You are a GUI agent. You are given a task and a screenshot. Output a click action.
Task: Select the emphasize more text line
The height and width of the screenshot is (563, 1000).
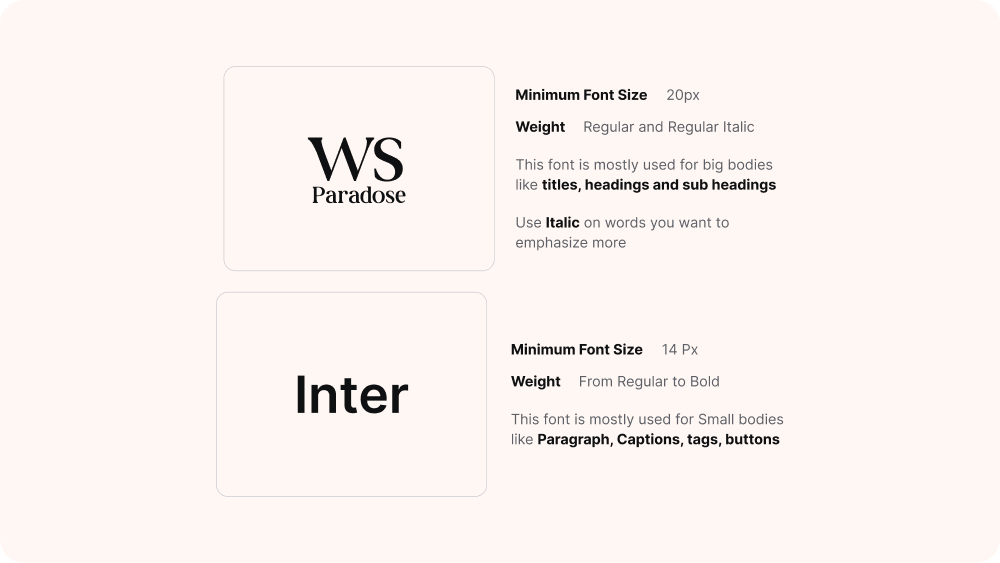pyautogui.click(x=570, y=243)
